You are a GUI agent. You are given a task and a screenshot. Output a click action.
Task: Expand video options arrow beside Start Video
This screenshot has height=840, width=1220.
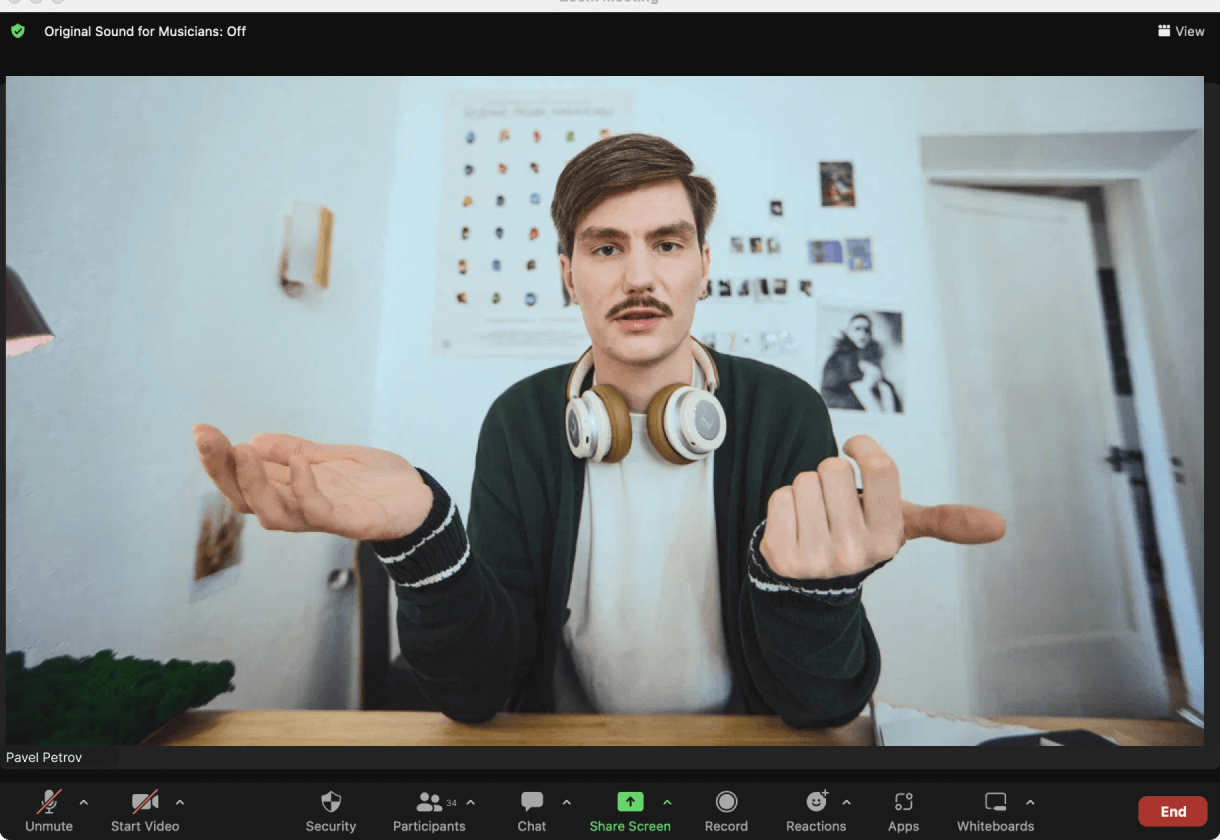pos(180,802)
